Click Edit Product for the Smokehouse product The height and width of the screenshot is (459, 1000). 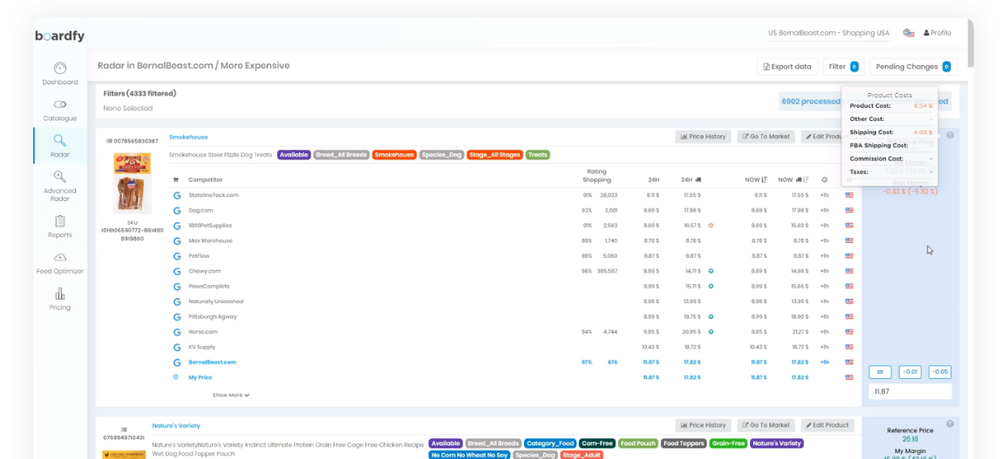(825, 136)
